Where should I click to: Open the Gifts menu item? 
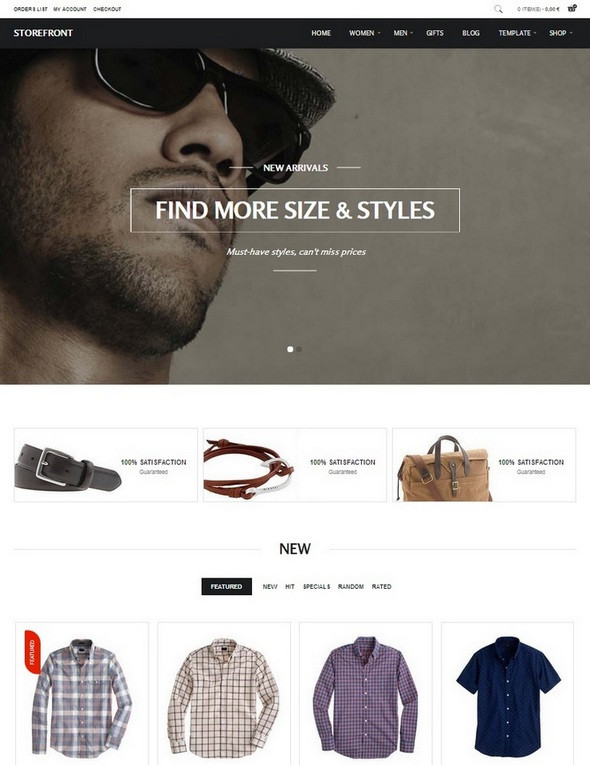tap(435, 33)
